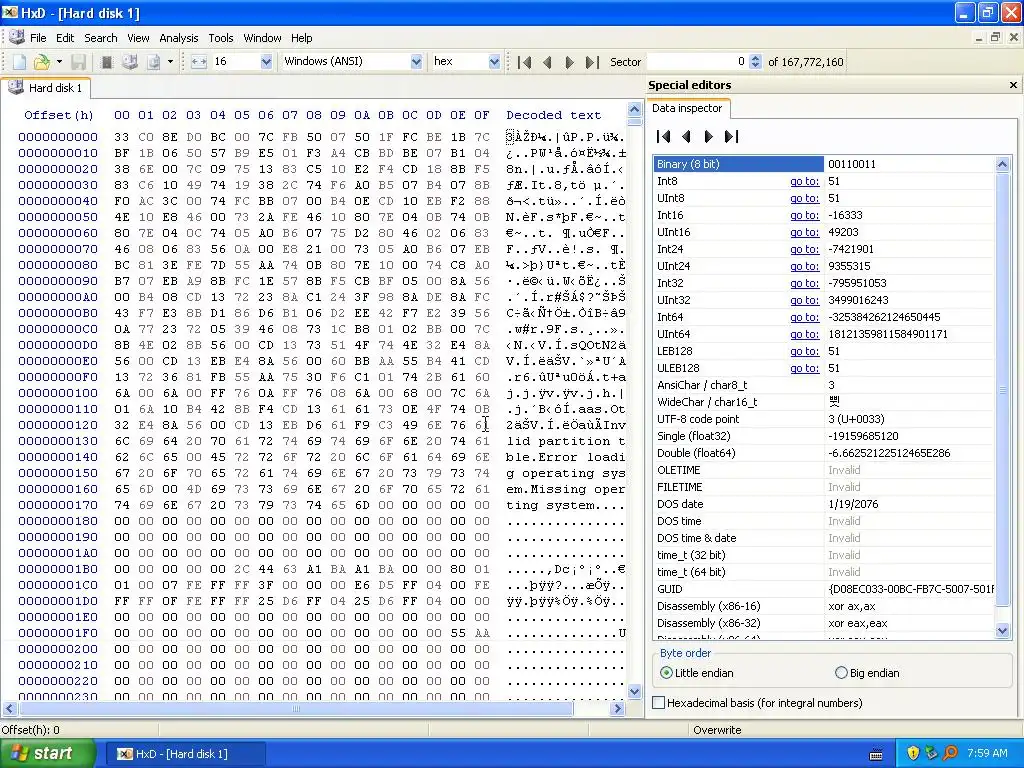1024x768 pixels.
Task: Click the grayed Save floppy icon
Action: click(78, 62)
